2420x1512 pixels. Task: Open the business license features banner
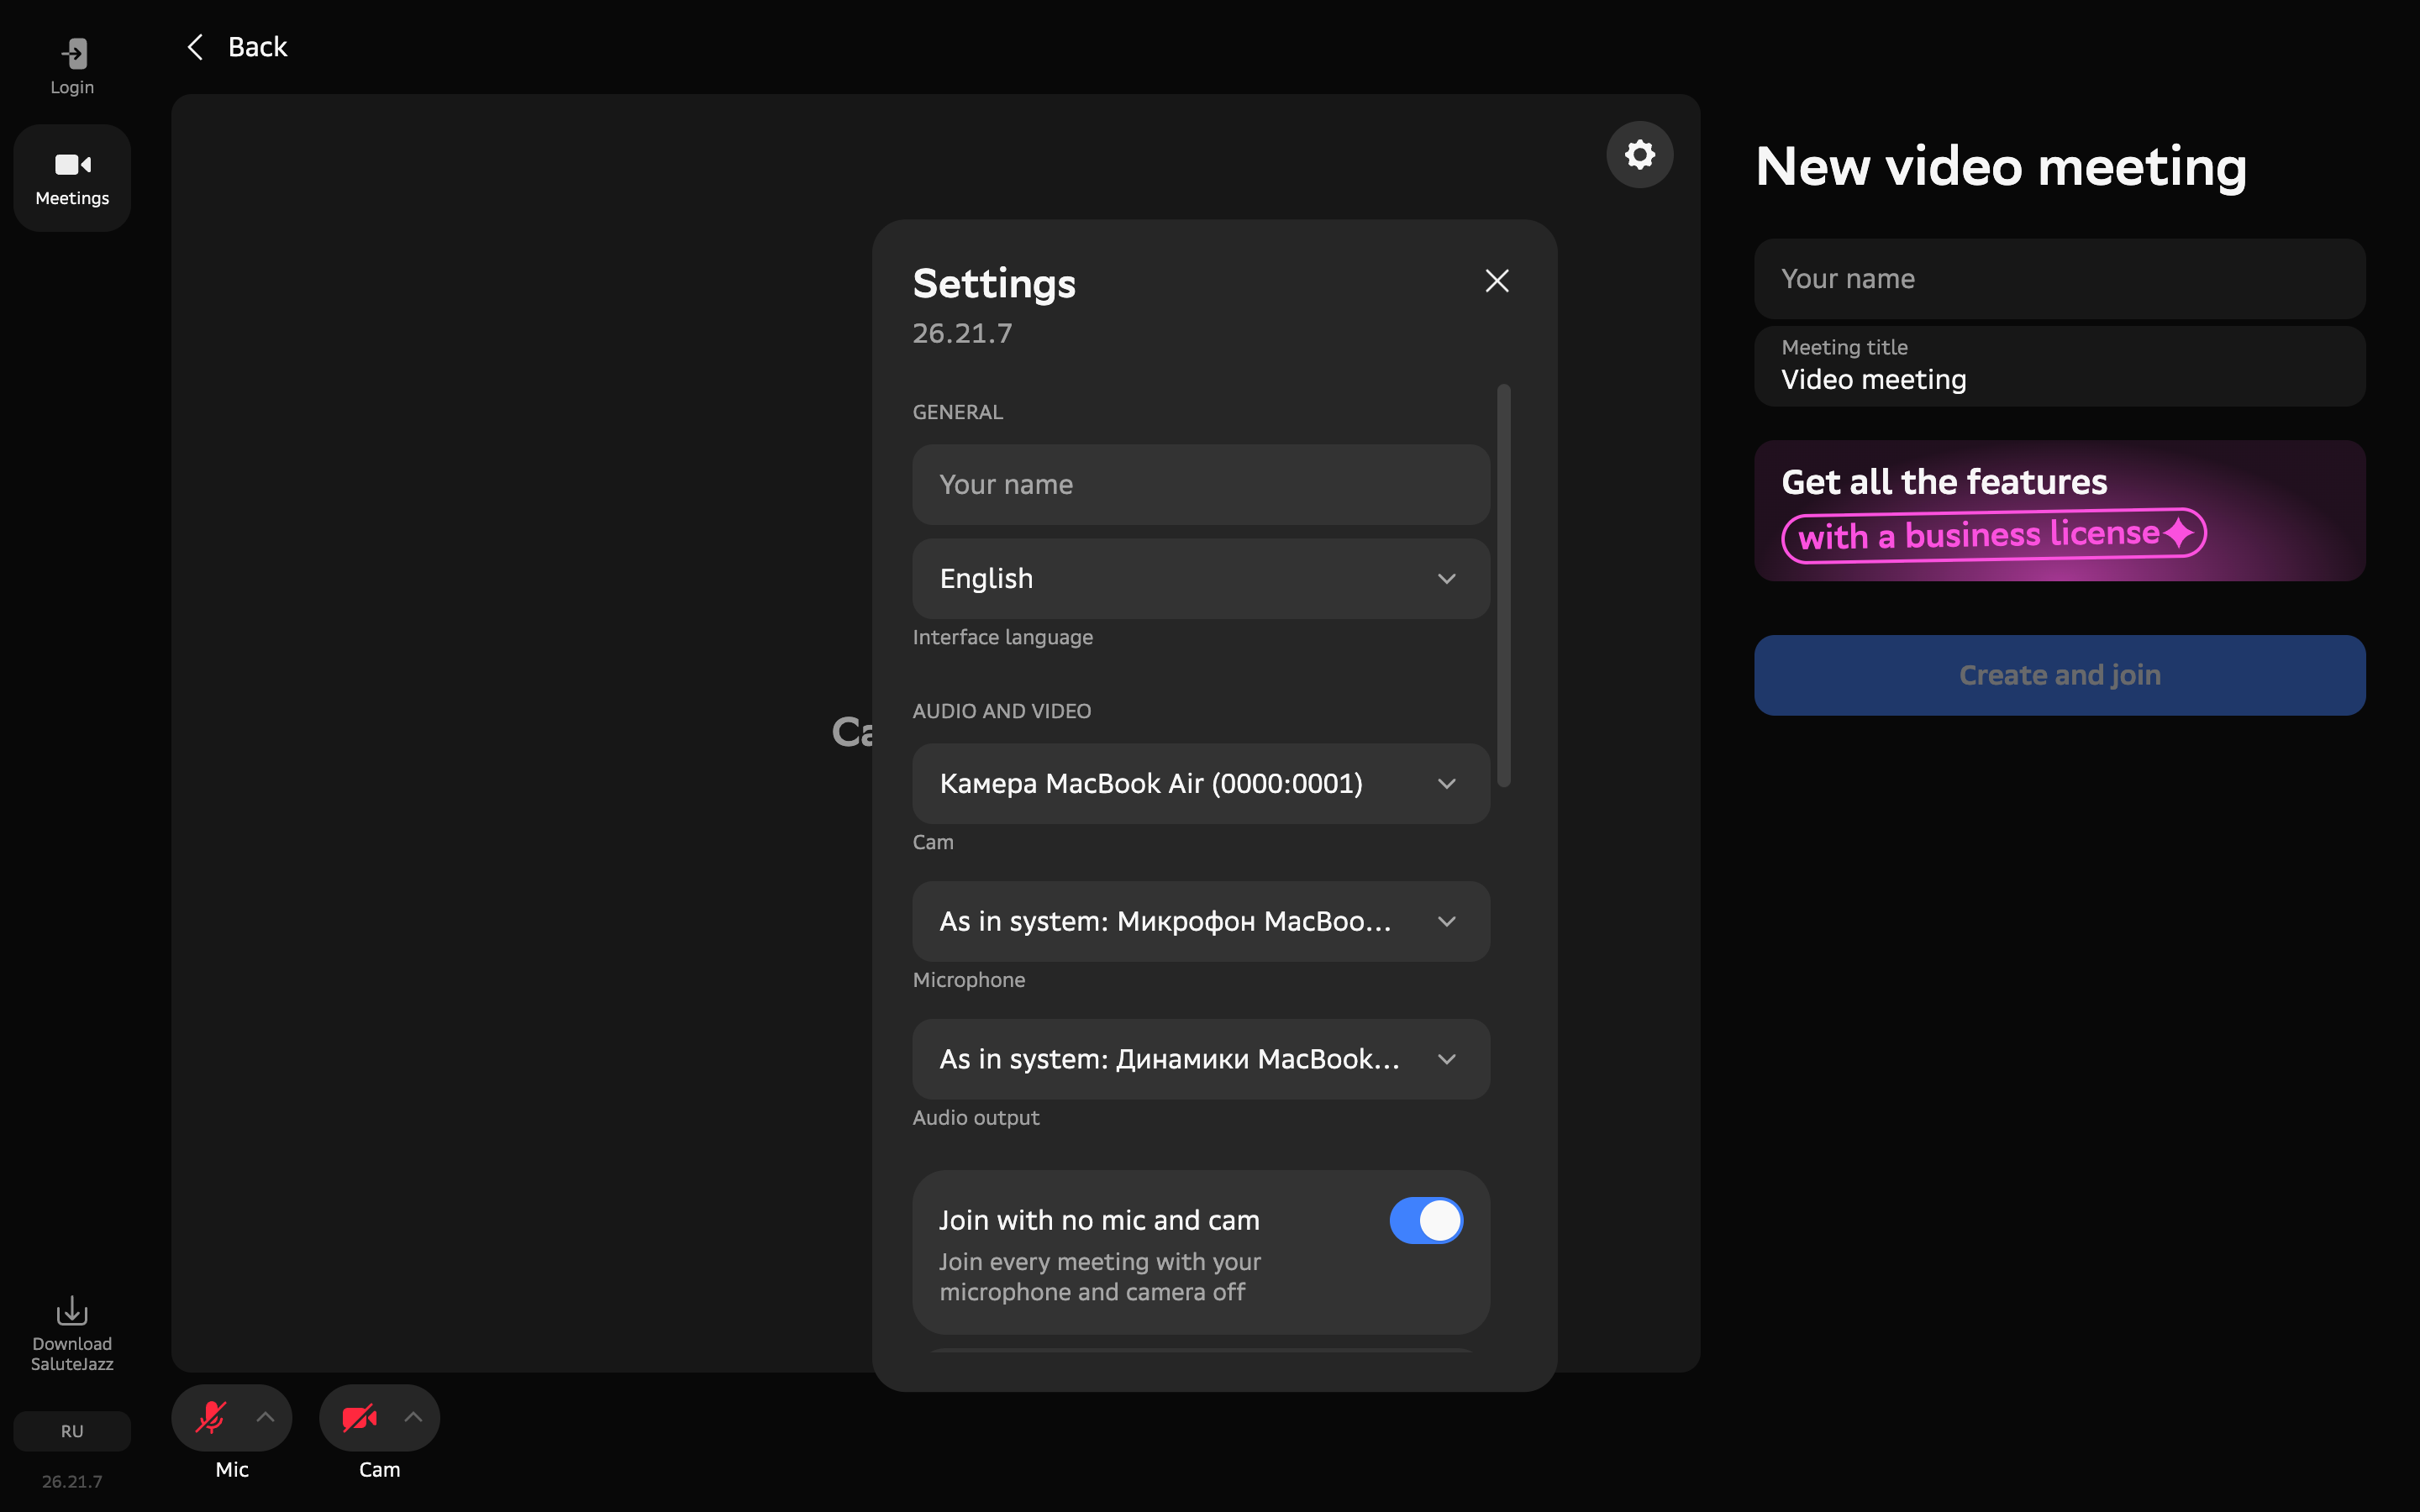click(2059, 511)
